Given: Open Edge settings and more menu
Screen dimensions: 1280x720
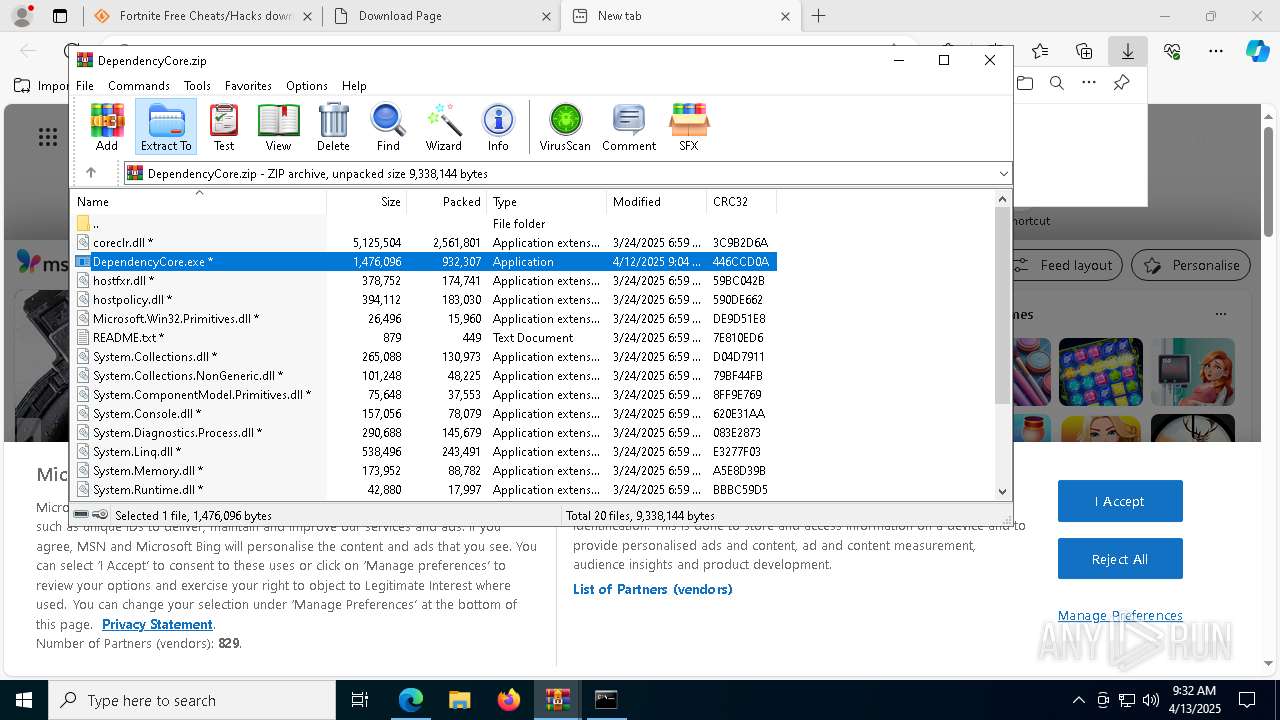Looking at the screenshot, I should [x=1216, y=51].
